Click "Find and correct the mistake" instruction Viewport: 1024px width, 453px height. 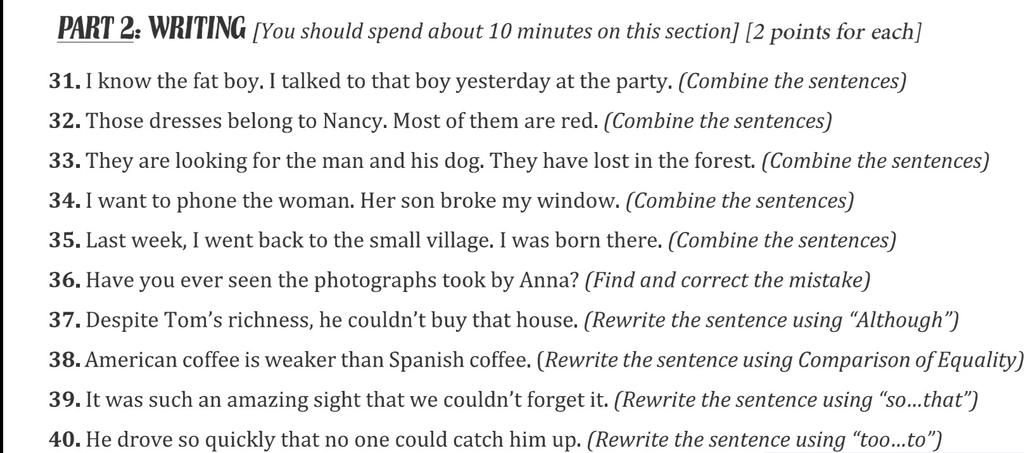tap(728, 281)
